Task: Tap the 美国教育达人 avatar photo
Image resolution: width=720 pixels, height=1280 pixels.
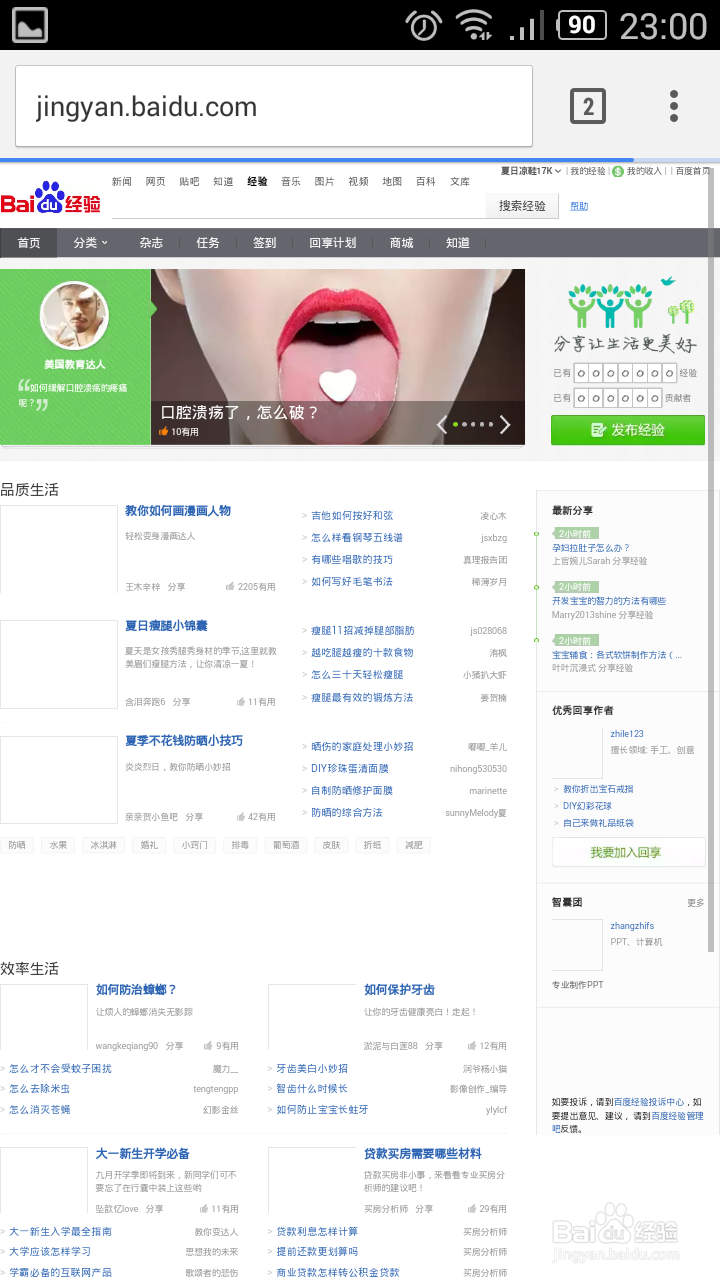Action: tap(74, 316)
